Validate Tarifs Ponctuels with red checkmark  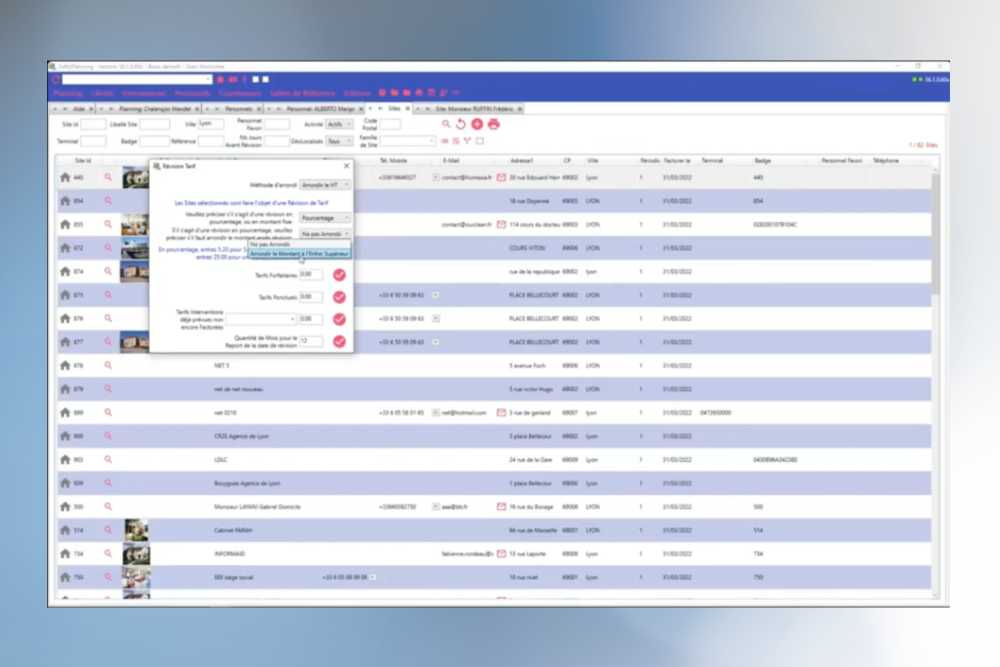click(339, 297)
